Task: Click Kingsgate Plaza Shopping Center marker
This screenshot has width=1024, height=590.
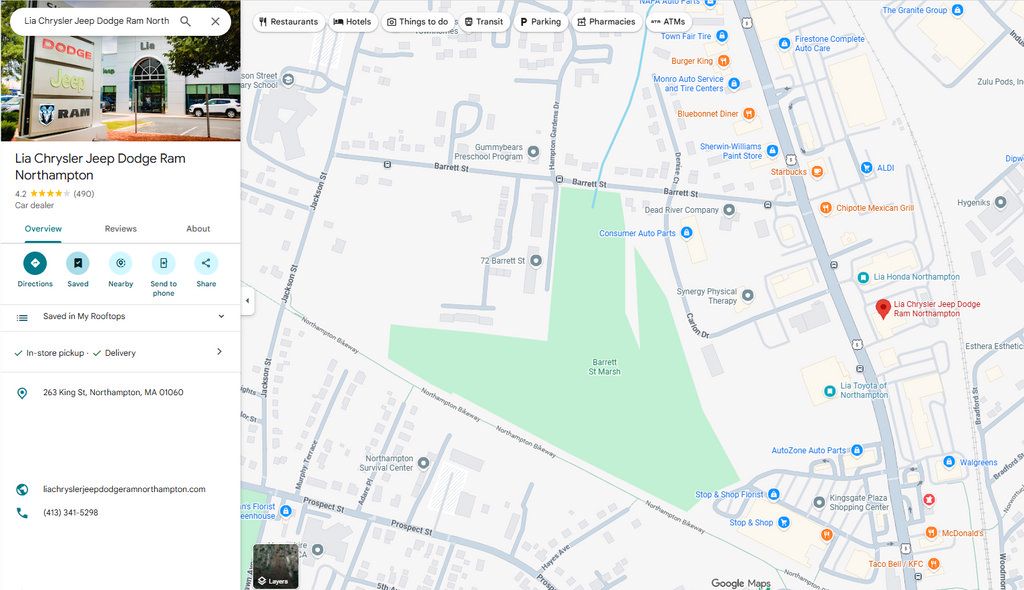Action: (819, 502)
